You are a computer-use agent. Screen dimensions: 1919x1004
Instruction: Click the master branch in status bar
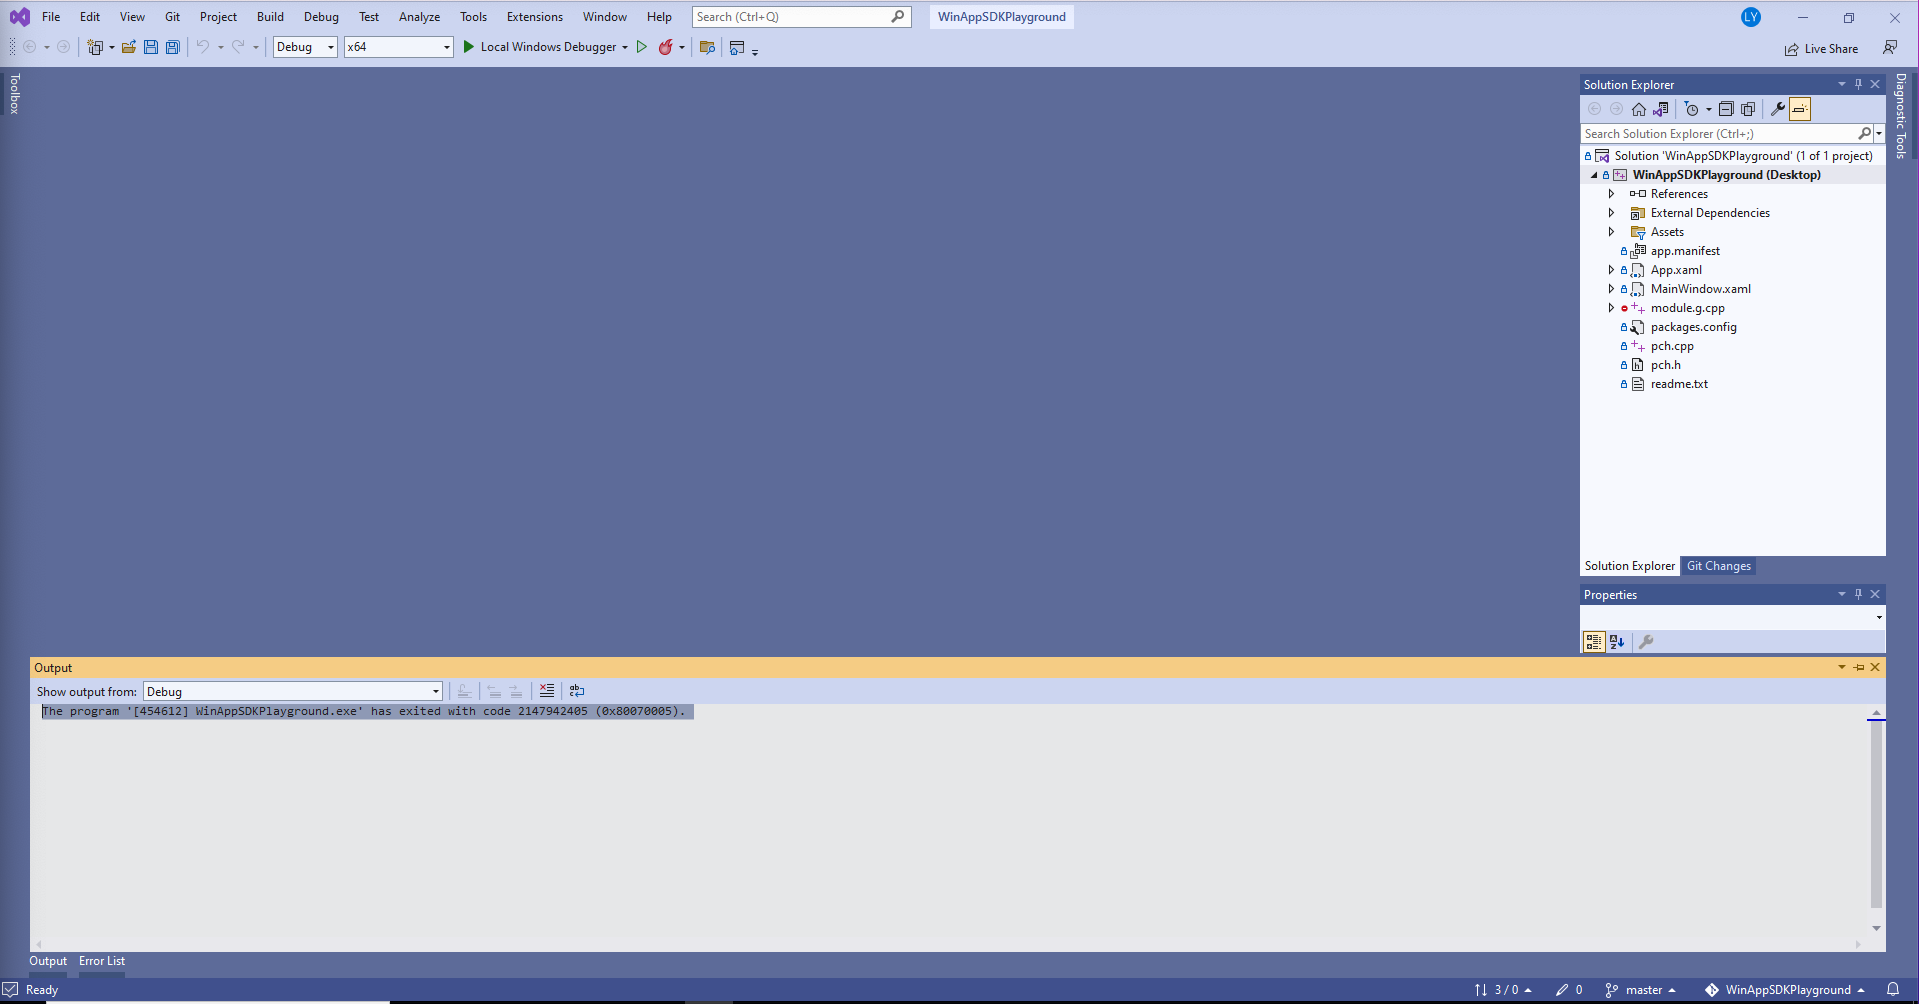pyautogui.click(x=1640, y=990)
